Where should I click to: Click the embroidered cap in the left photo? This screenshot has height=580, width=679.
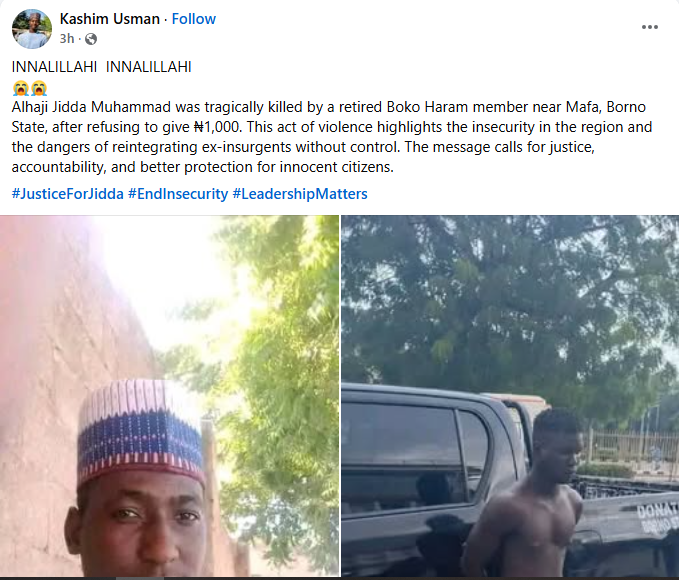[141, 427]
